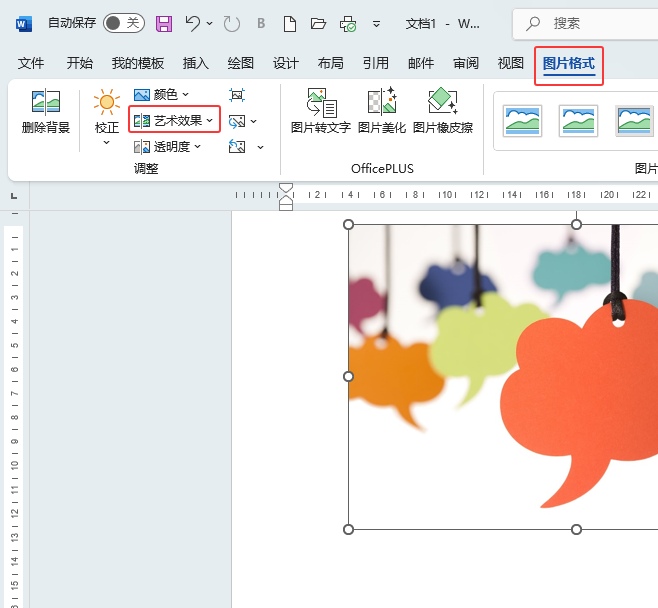Toggle the 自动保存 AutoSave switch

(x=123, y=23)
